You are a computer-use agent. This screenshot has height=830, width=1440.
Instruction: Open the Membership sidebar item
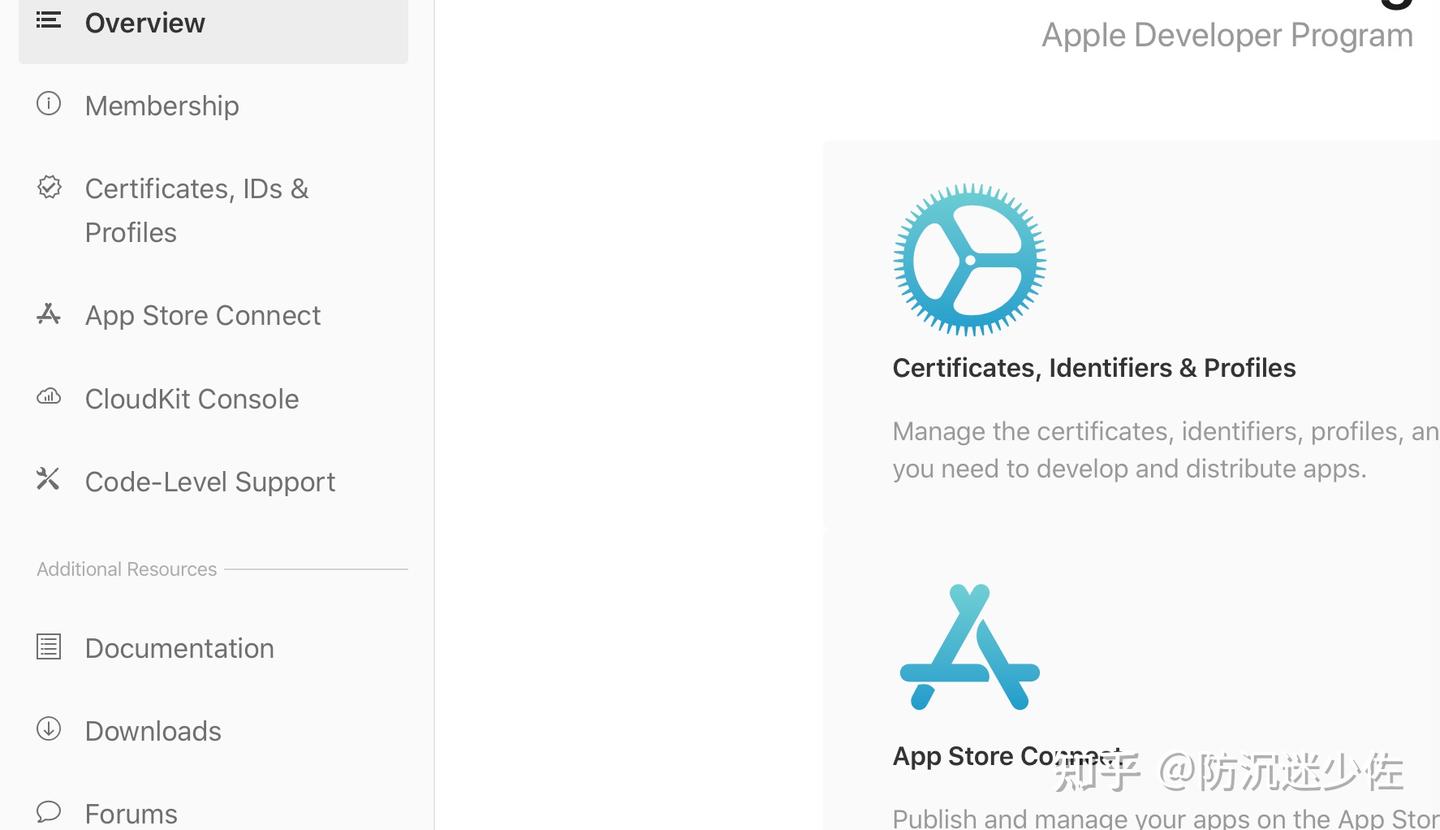point(162,106)
